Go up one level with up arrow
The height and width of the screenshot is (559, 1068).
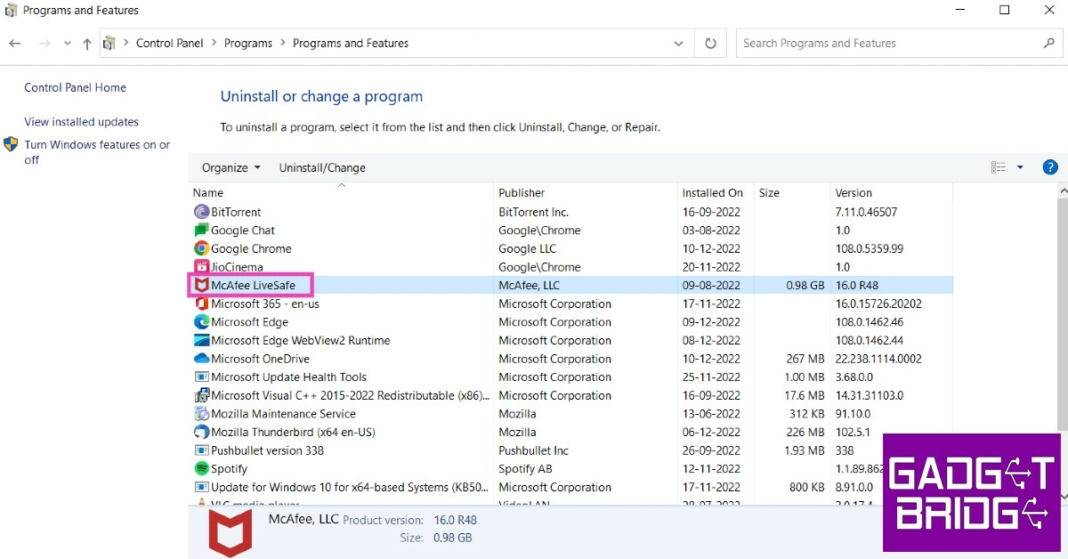(x=87, y=44)
